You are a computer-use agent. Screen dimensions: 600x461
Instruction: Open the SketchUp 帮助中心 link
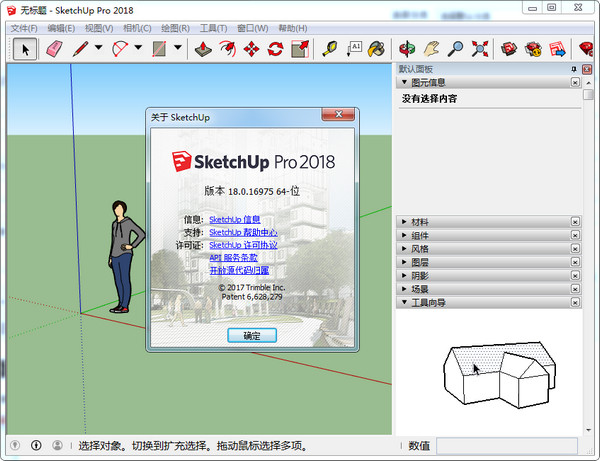pyautogui.click(x=243, y=232)
